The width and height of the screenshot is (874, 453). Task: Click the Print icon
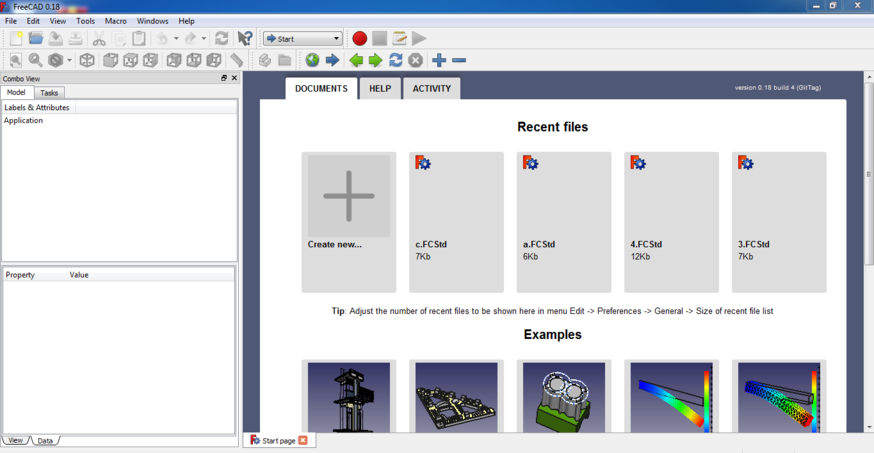(75, 38)
